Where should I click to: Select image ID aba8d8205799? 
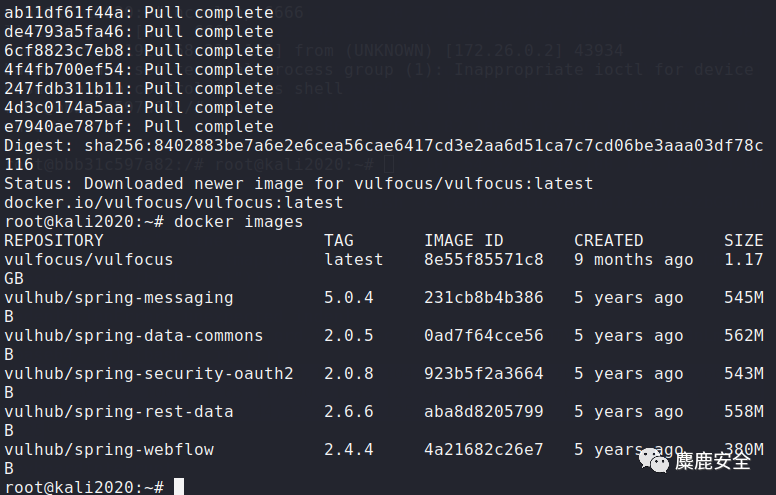pyautogui.click(x=484, y=412)
